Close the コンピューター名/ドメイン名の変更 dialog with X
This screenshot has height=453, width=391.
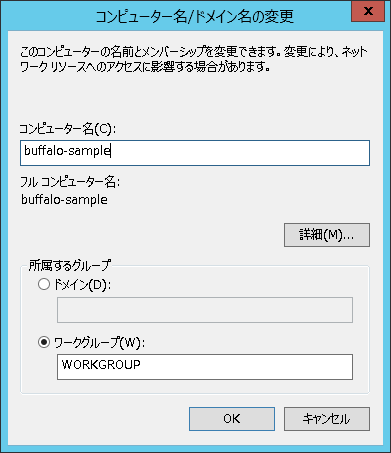pyautogui.click(x=368, y=11)
